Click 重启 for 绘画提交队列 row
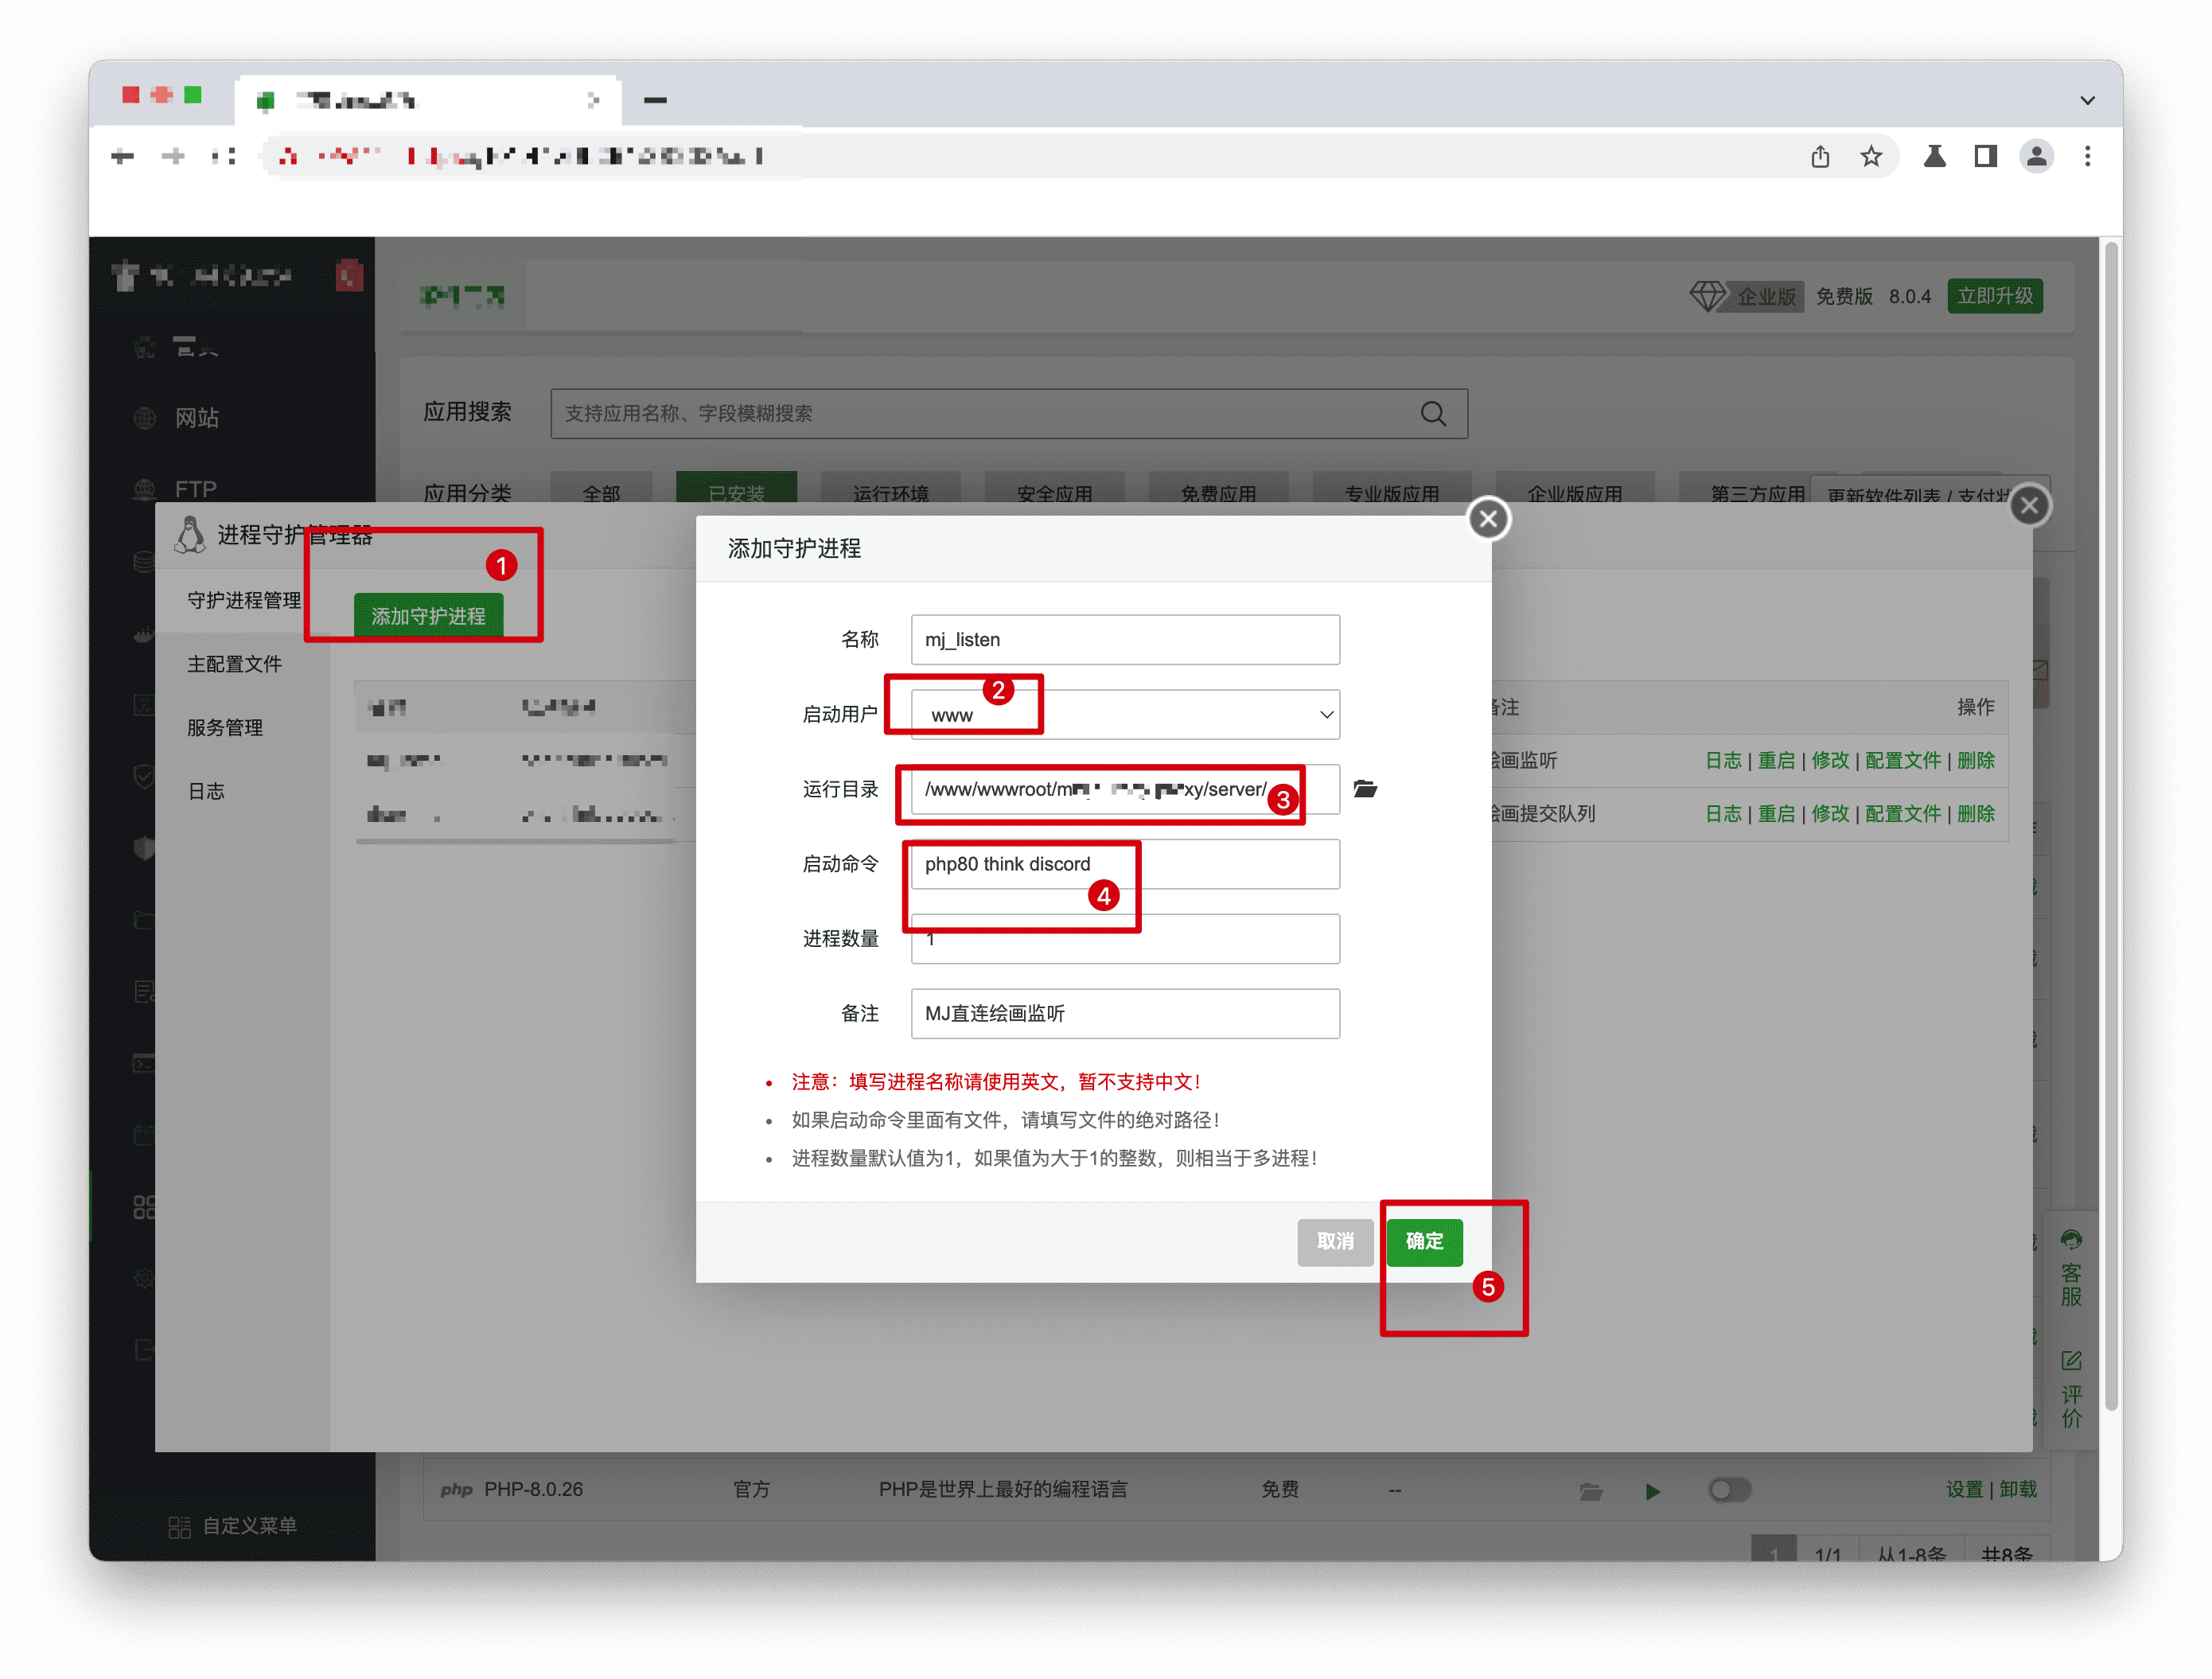The width and height of the screenshot is (2212, 1679). pos(1776,814)
